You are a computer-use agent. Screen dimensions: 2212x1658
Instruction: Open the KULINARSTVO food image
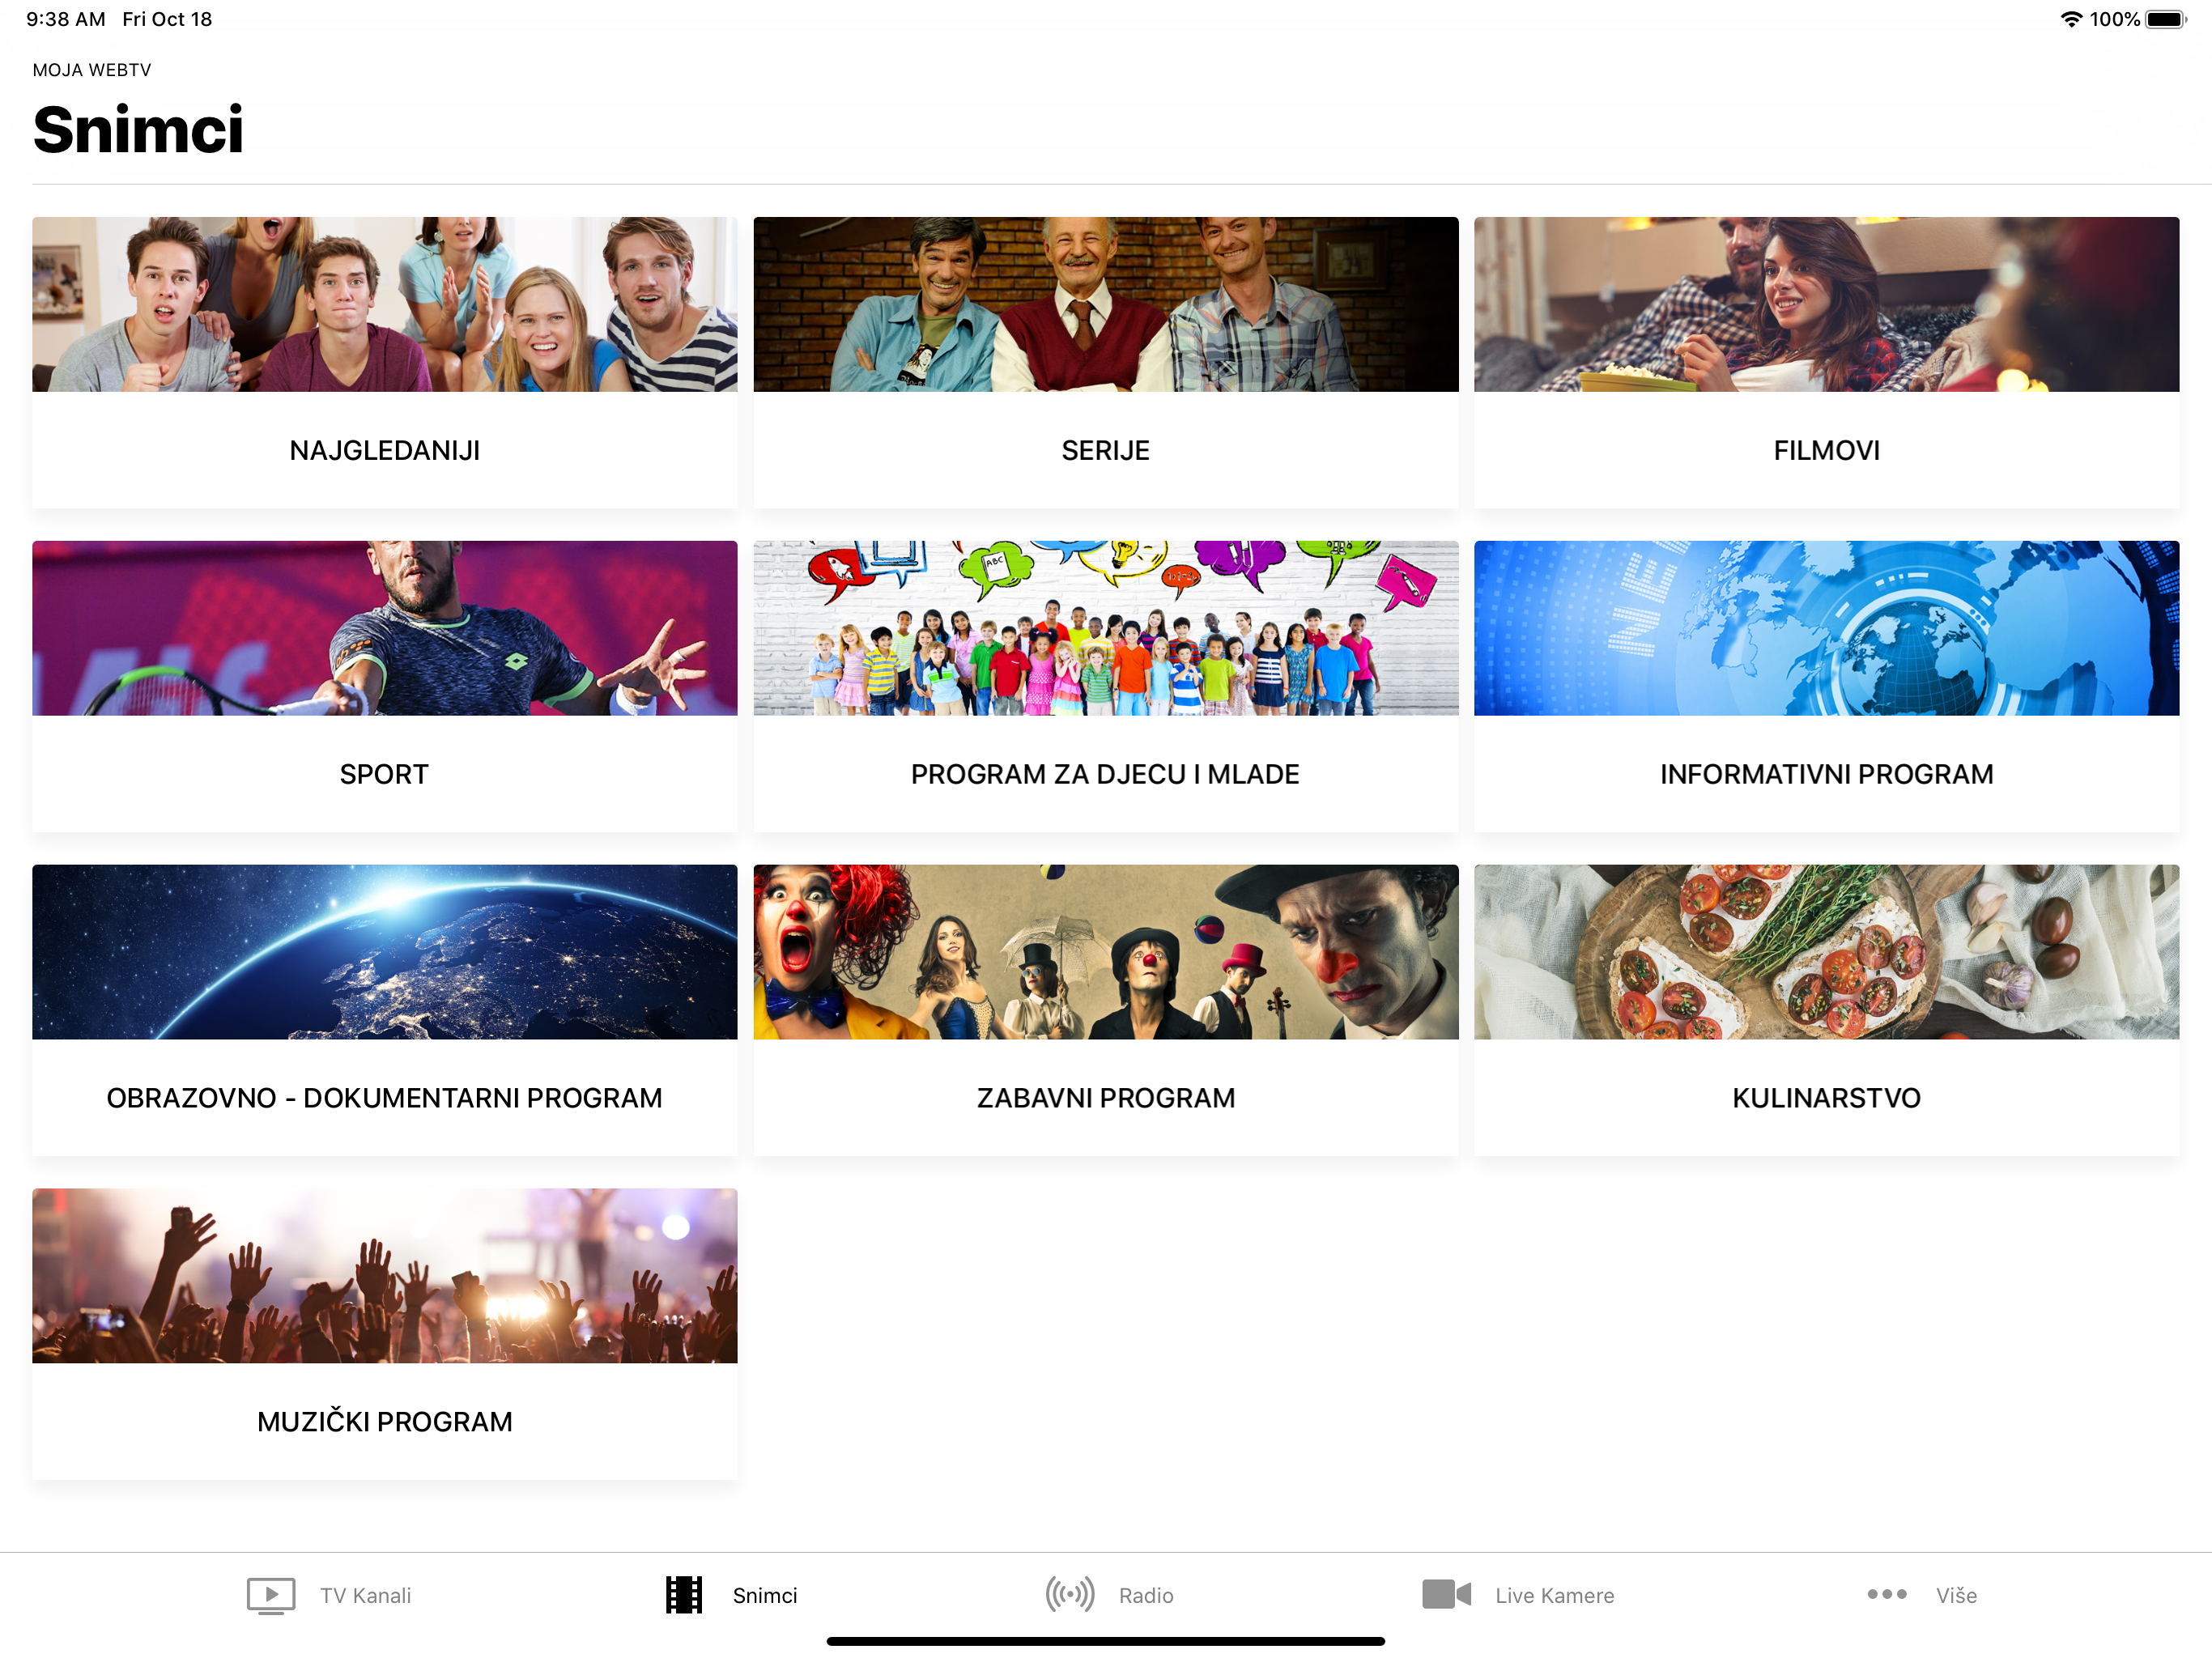coord(1827,952)
